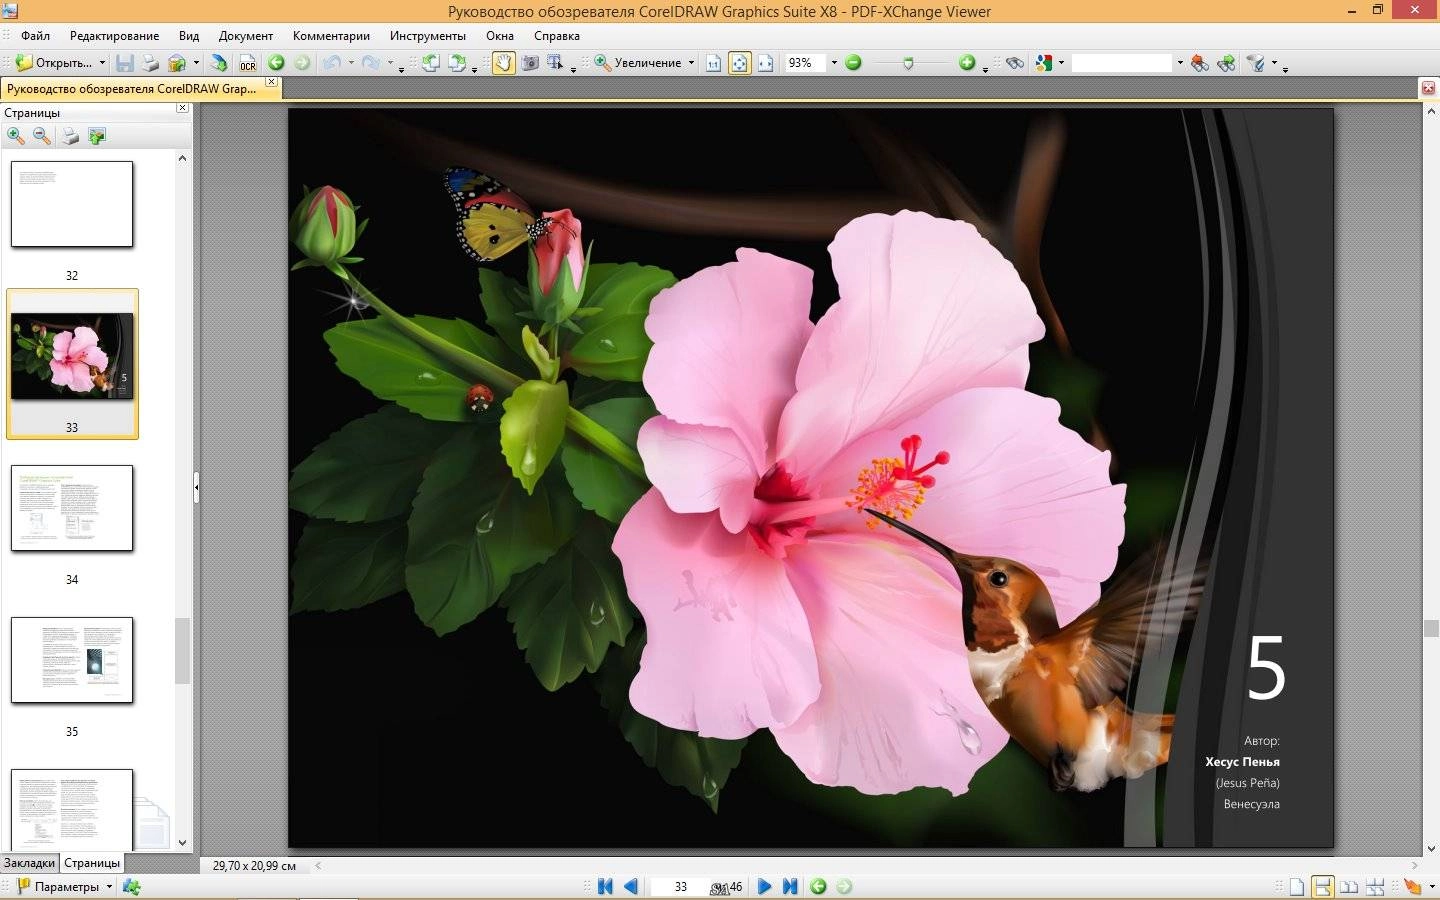Open the Комментарии menu

point(331,35)
